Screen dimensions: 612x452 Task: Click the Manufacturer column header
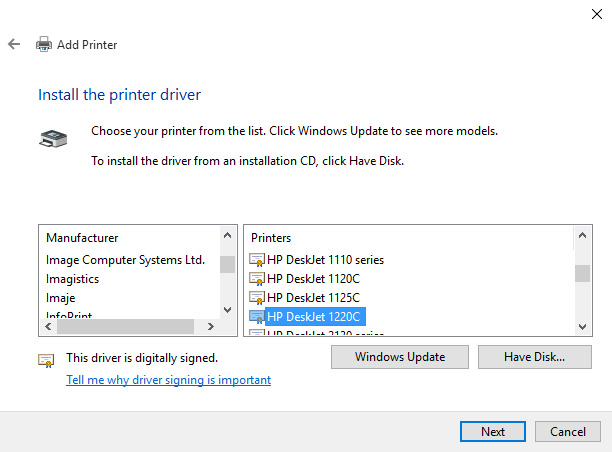(82, 238)
